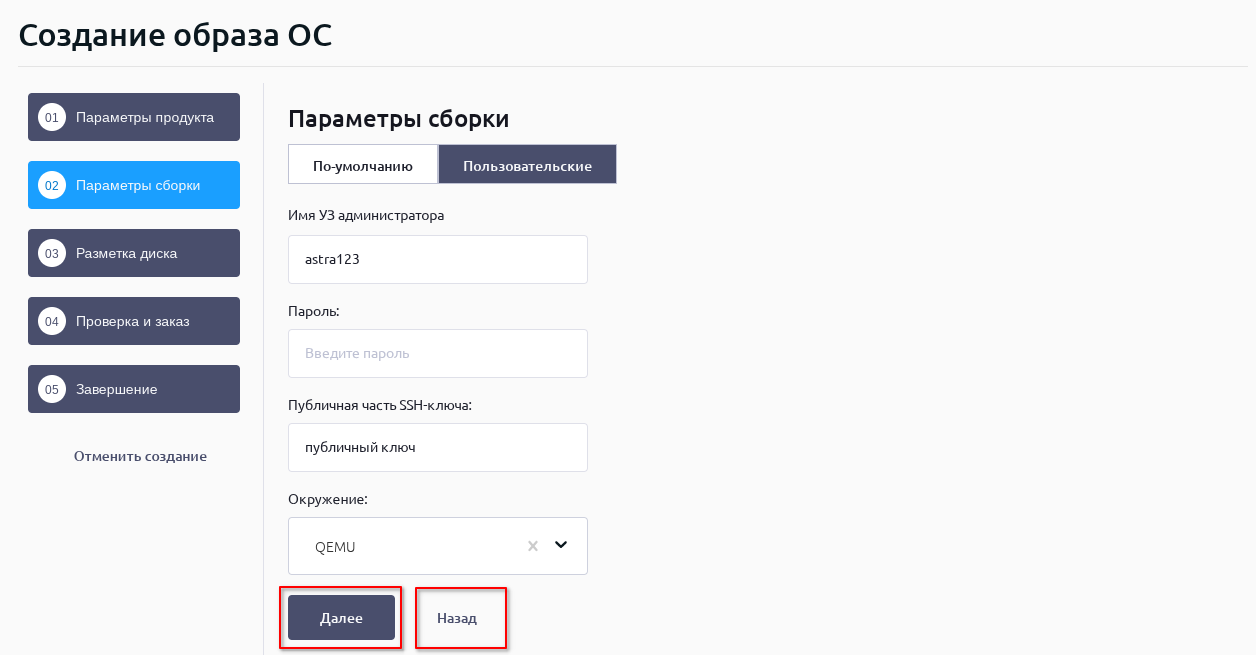Click the Назад button
Image resolution: width=1256 pixels, height=655 pixels.
457,618
